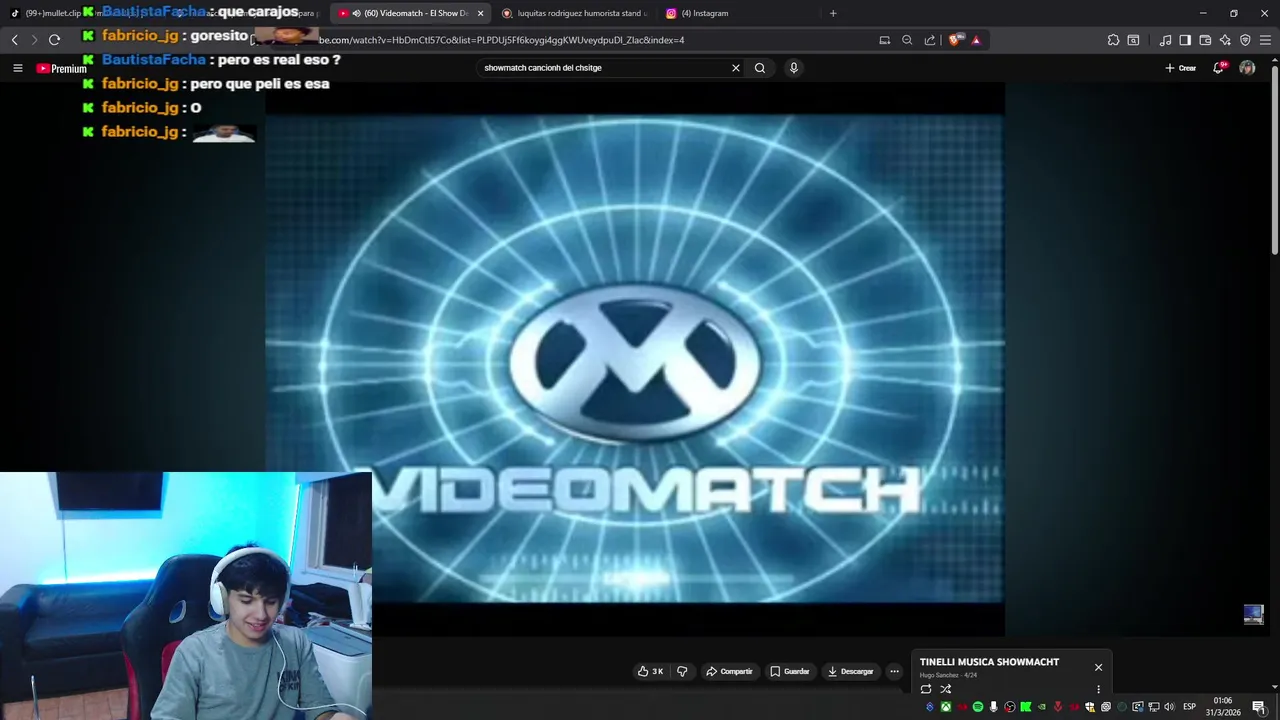Click the Videomatch video player
1280x720 pixels.
point(635,358)
